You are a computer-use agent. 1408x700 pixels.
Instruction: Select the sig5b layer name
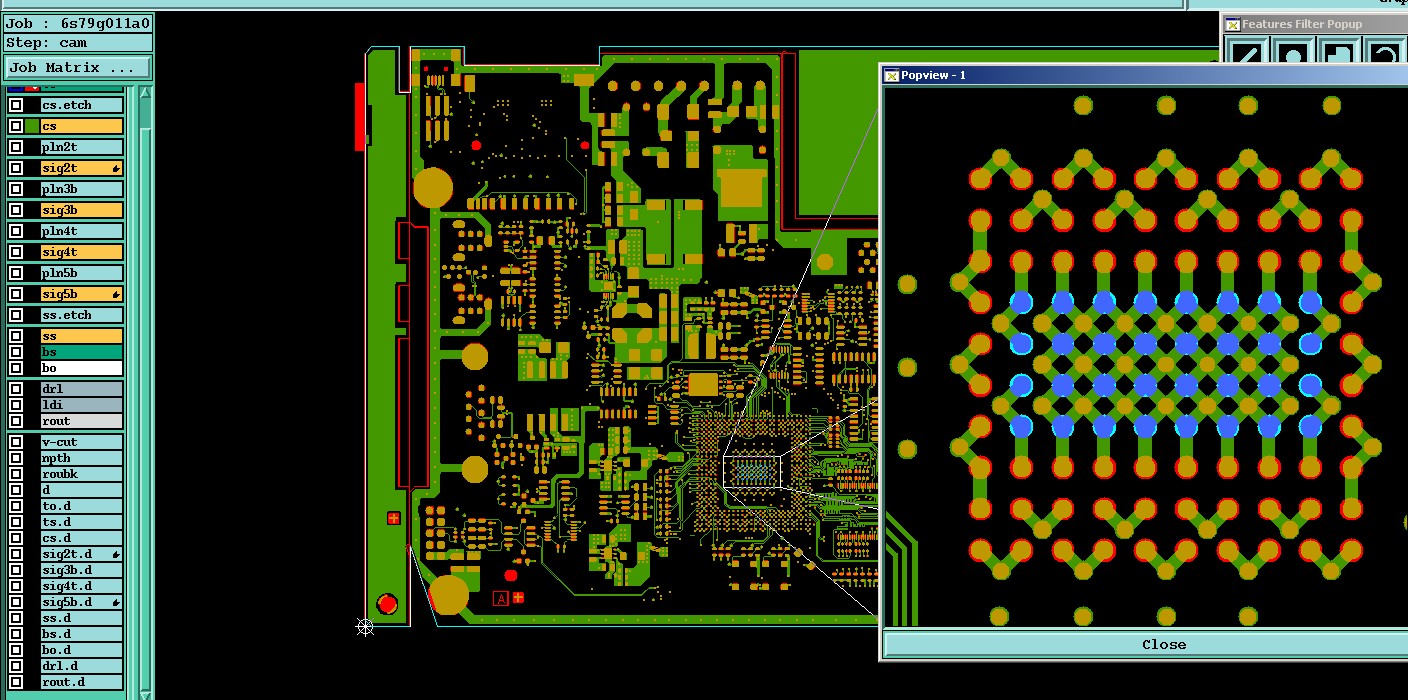click(x=82, y=294)
